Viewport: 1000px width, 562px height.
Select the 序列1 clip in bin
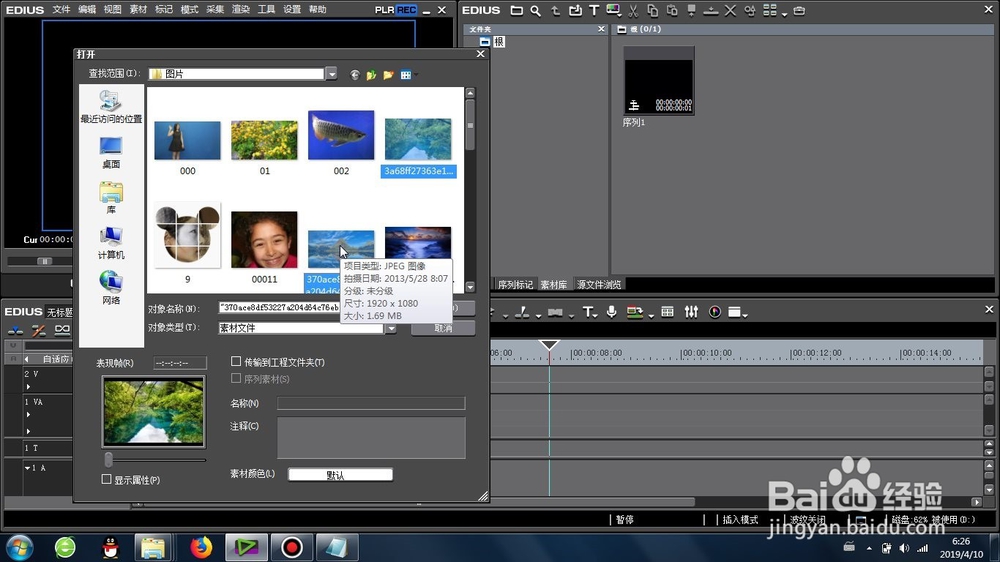[659, 81]
